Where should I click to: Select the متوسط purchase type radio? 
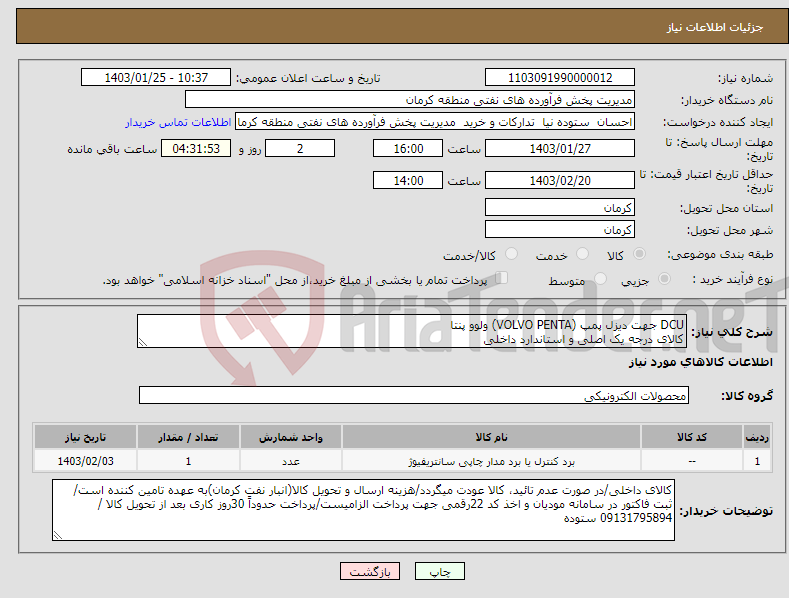click(x=600, y=278)
